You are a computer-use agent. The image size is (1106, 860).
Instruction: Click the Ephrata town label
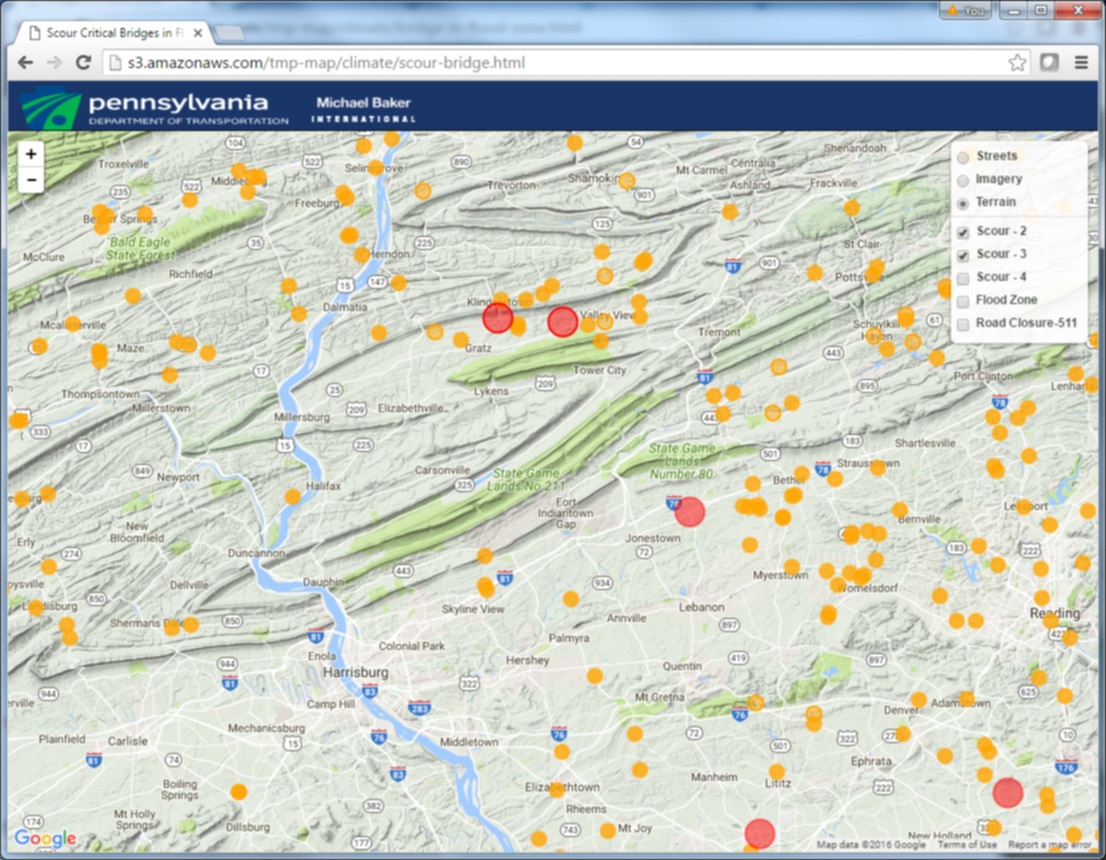click(x=870, y=761)
